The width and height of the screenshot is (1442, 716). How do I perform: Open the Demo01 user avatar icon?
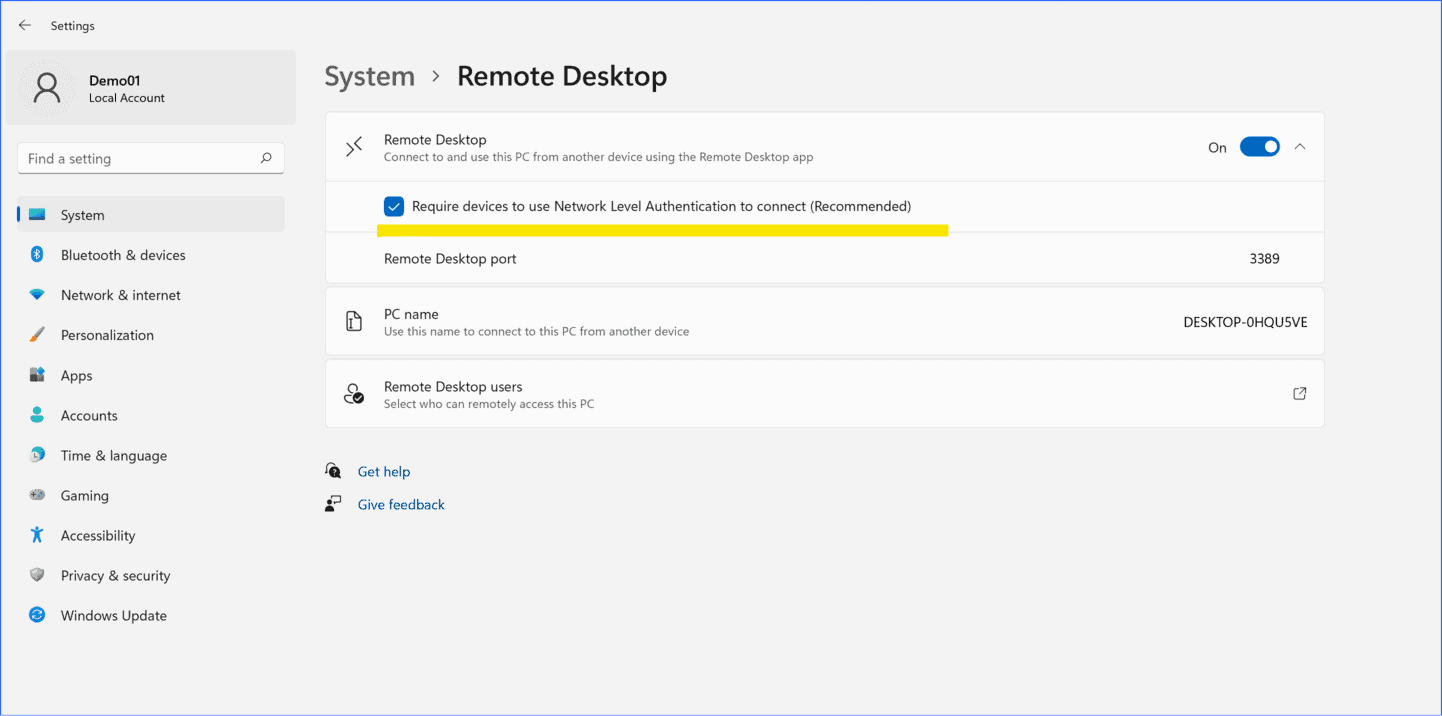coord(47,88)
